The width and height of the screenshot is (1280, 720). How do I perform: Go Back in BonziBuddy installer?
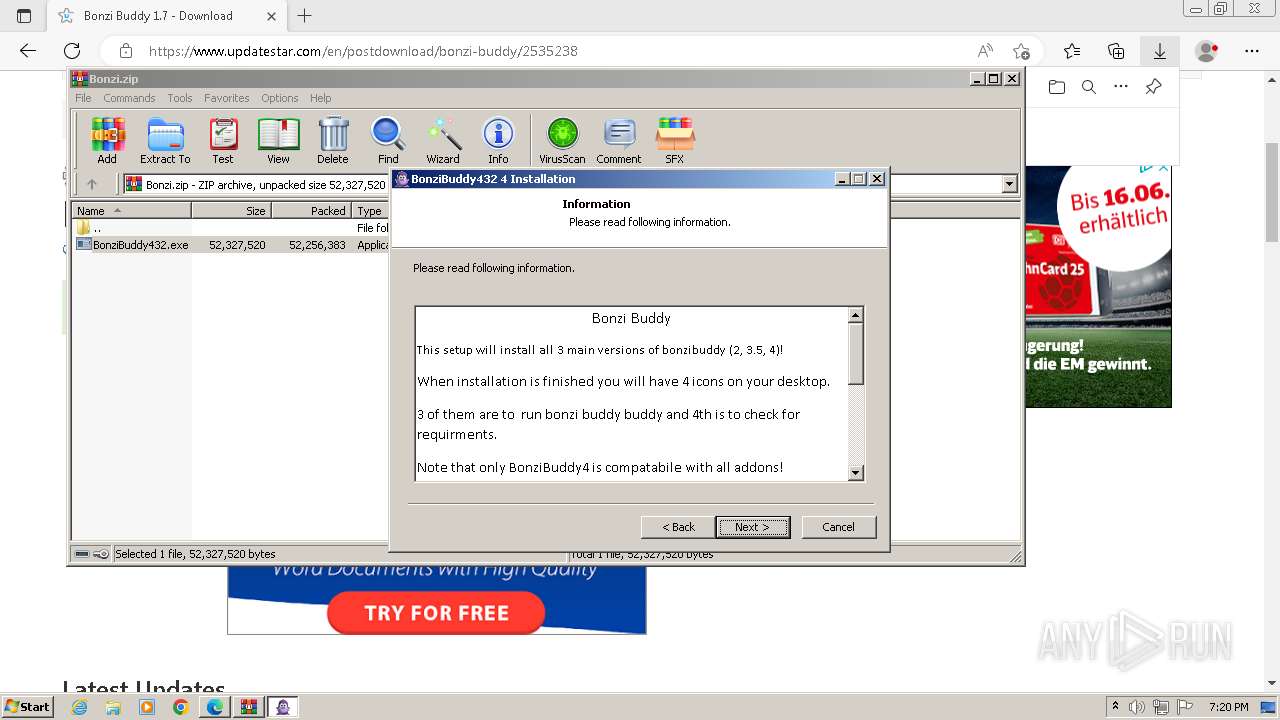(x=678, y=527)
